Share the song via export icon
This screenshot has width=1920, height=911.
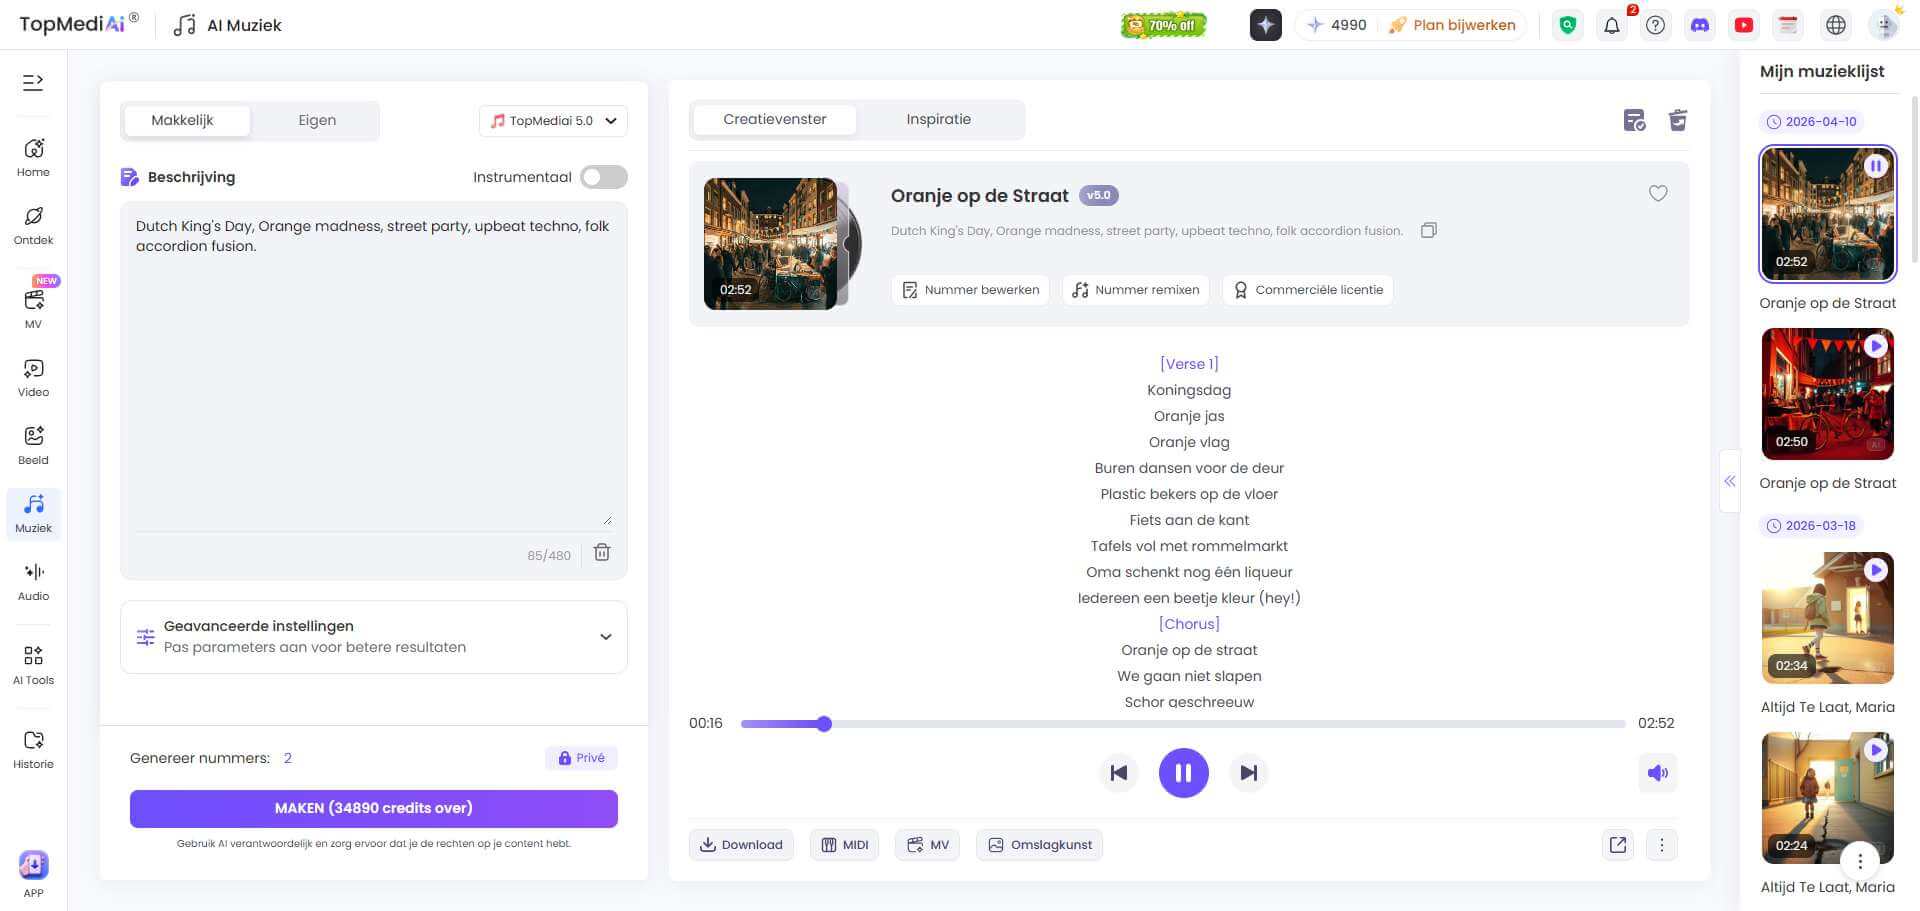pyautogui.click(x=1618, y=845)
